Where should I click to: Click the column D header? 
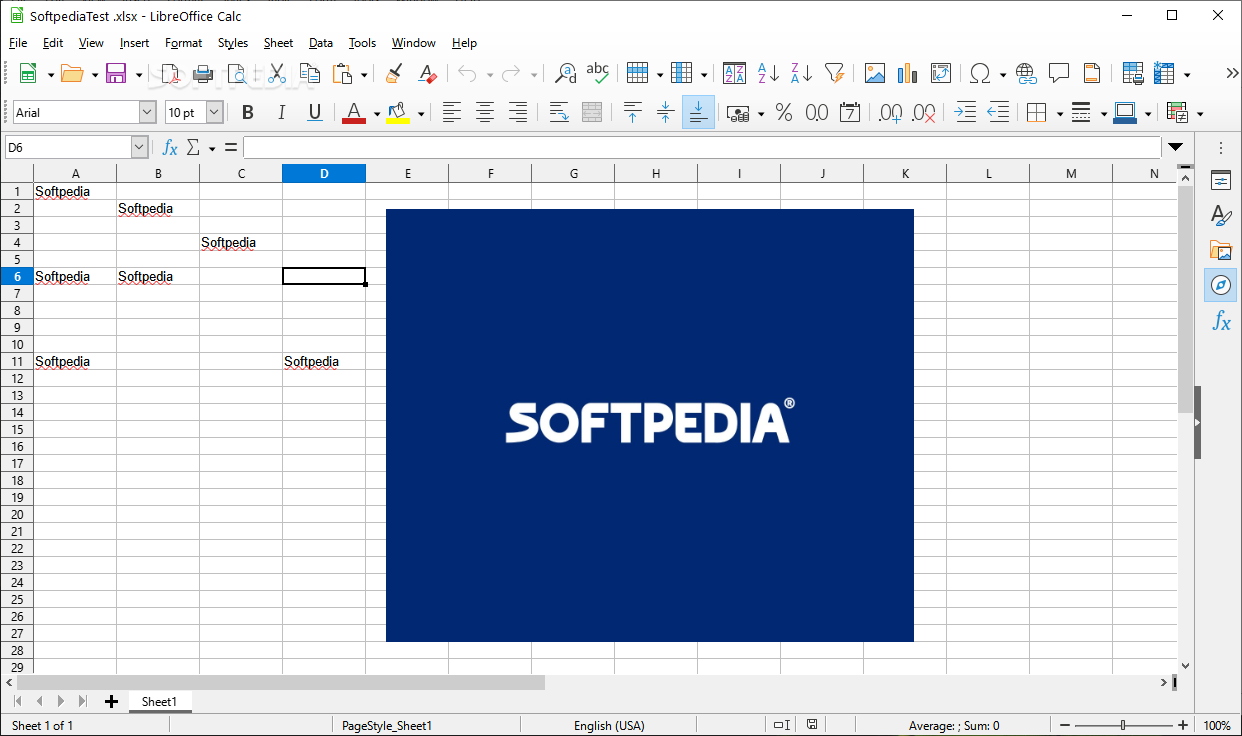[x=324, y=174]
